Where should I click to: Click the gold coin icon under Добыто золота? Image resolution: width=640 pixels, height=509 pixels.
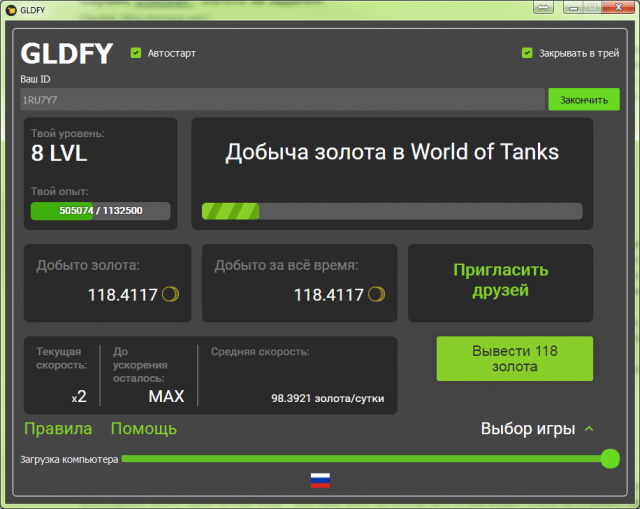170,294
